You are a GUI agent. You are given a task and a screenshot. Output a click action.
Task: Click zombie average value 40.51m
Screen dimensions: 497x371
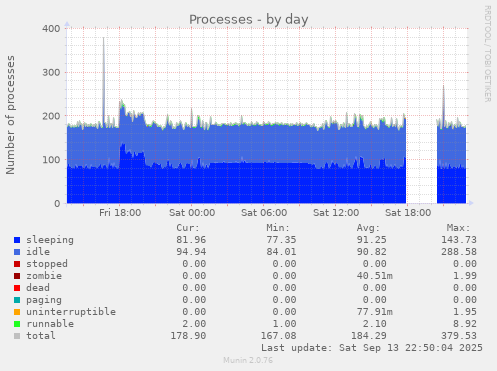pyautogui.click(x=375, y=276)
